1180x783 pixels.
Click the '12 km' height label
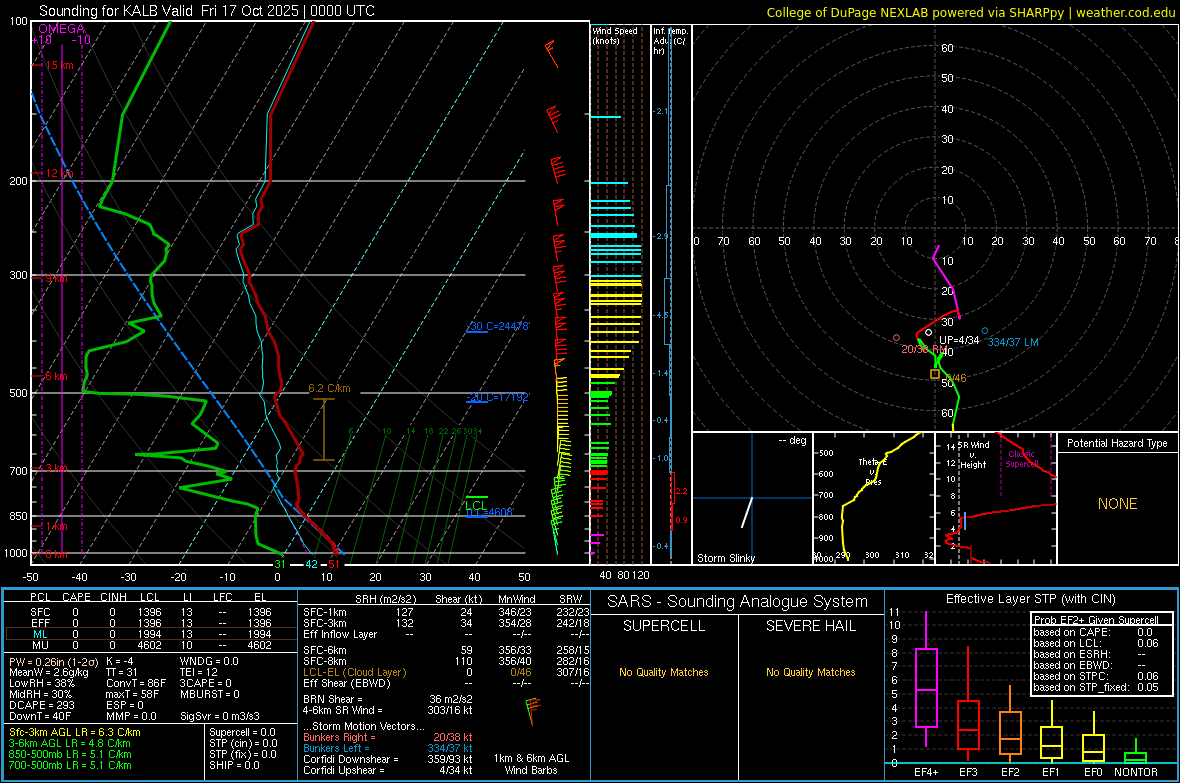point(59,173)
